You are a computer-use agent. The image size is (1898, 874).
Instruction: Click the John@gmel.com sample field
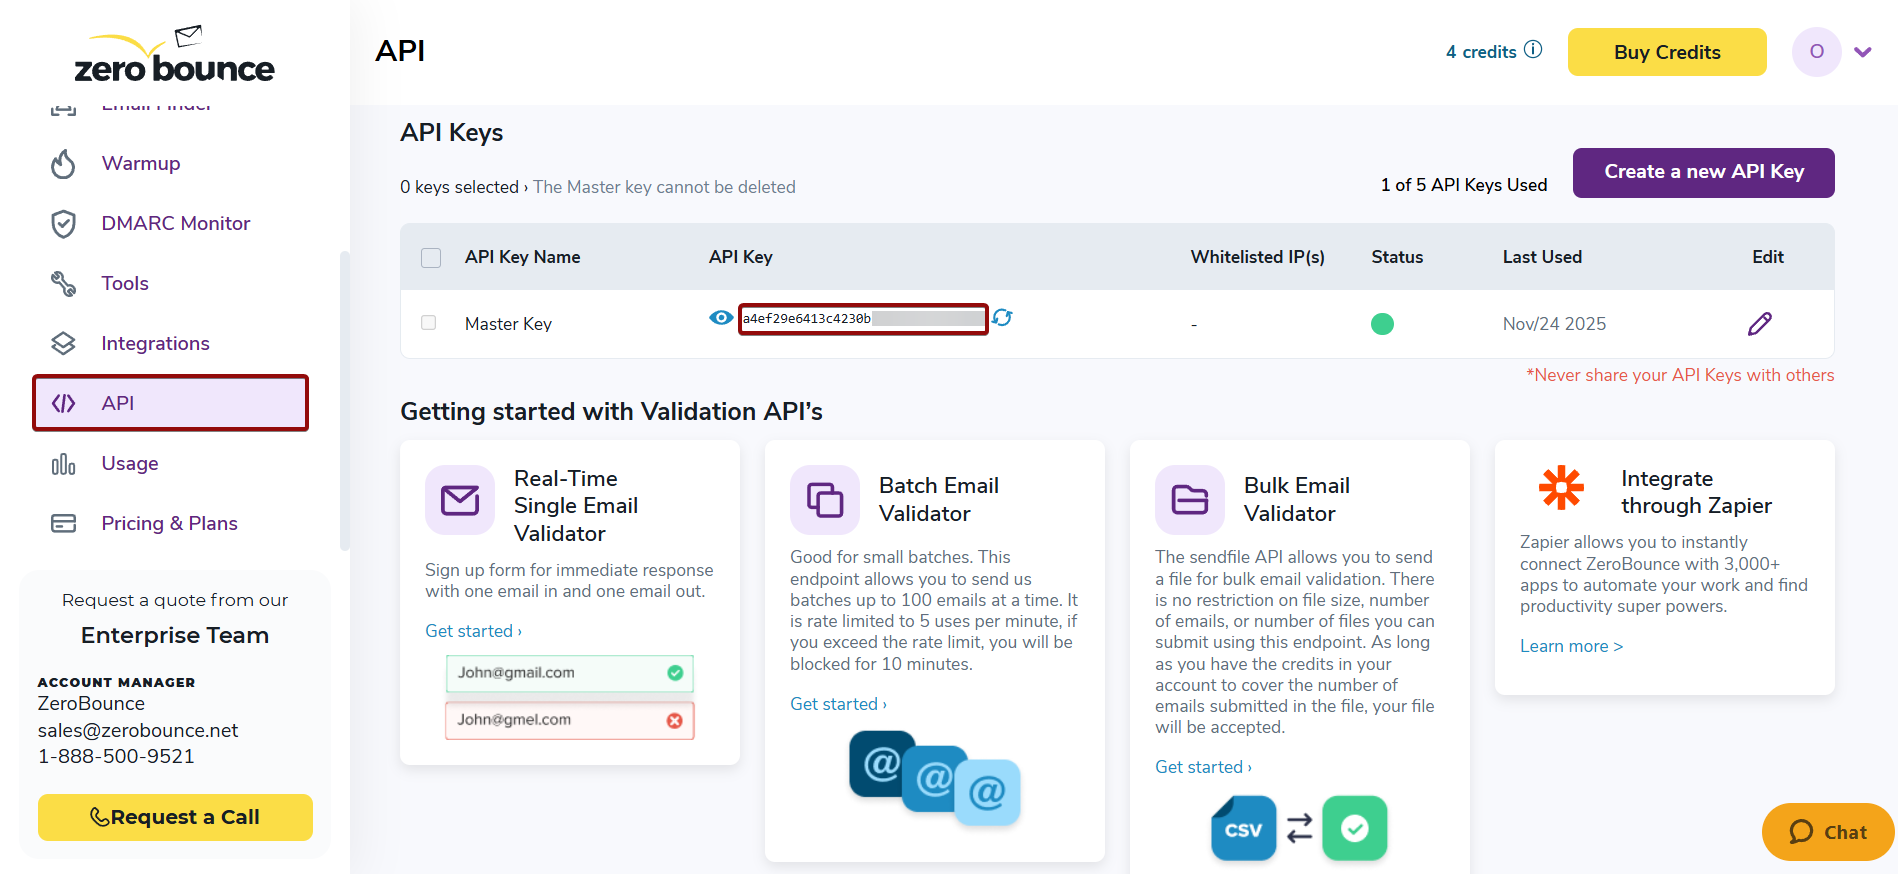pyautogui.click(x=570, y=720)
